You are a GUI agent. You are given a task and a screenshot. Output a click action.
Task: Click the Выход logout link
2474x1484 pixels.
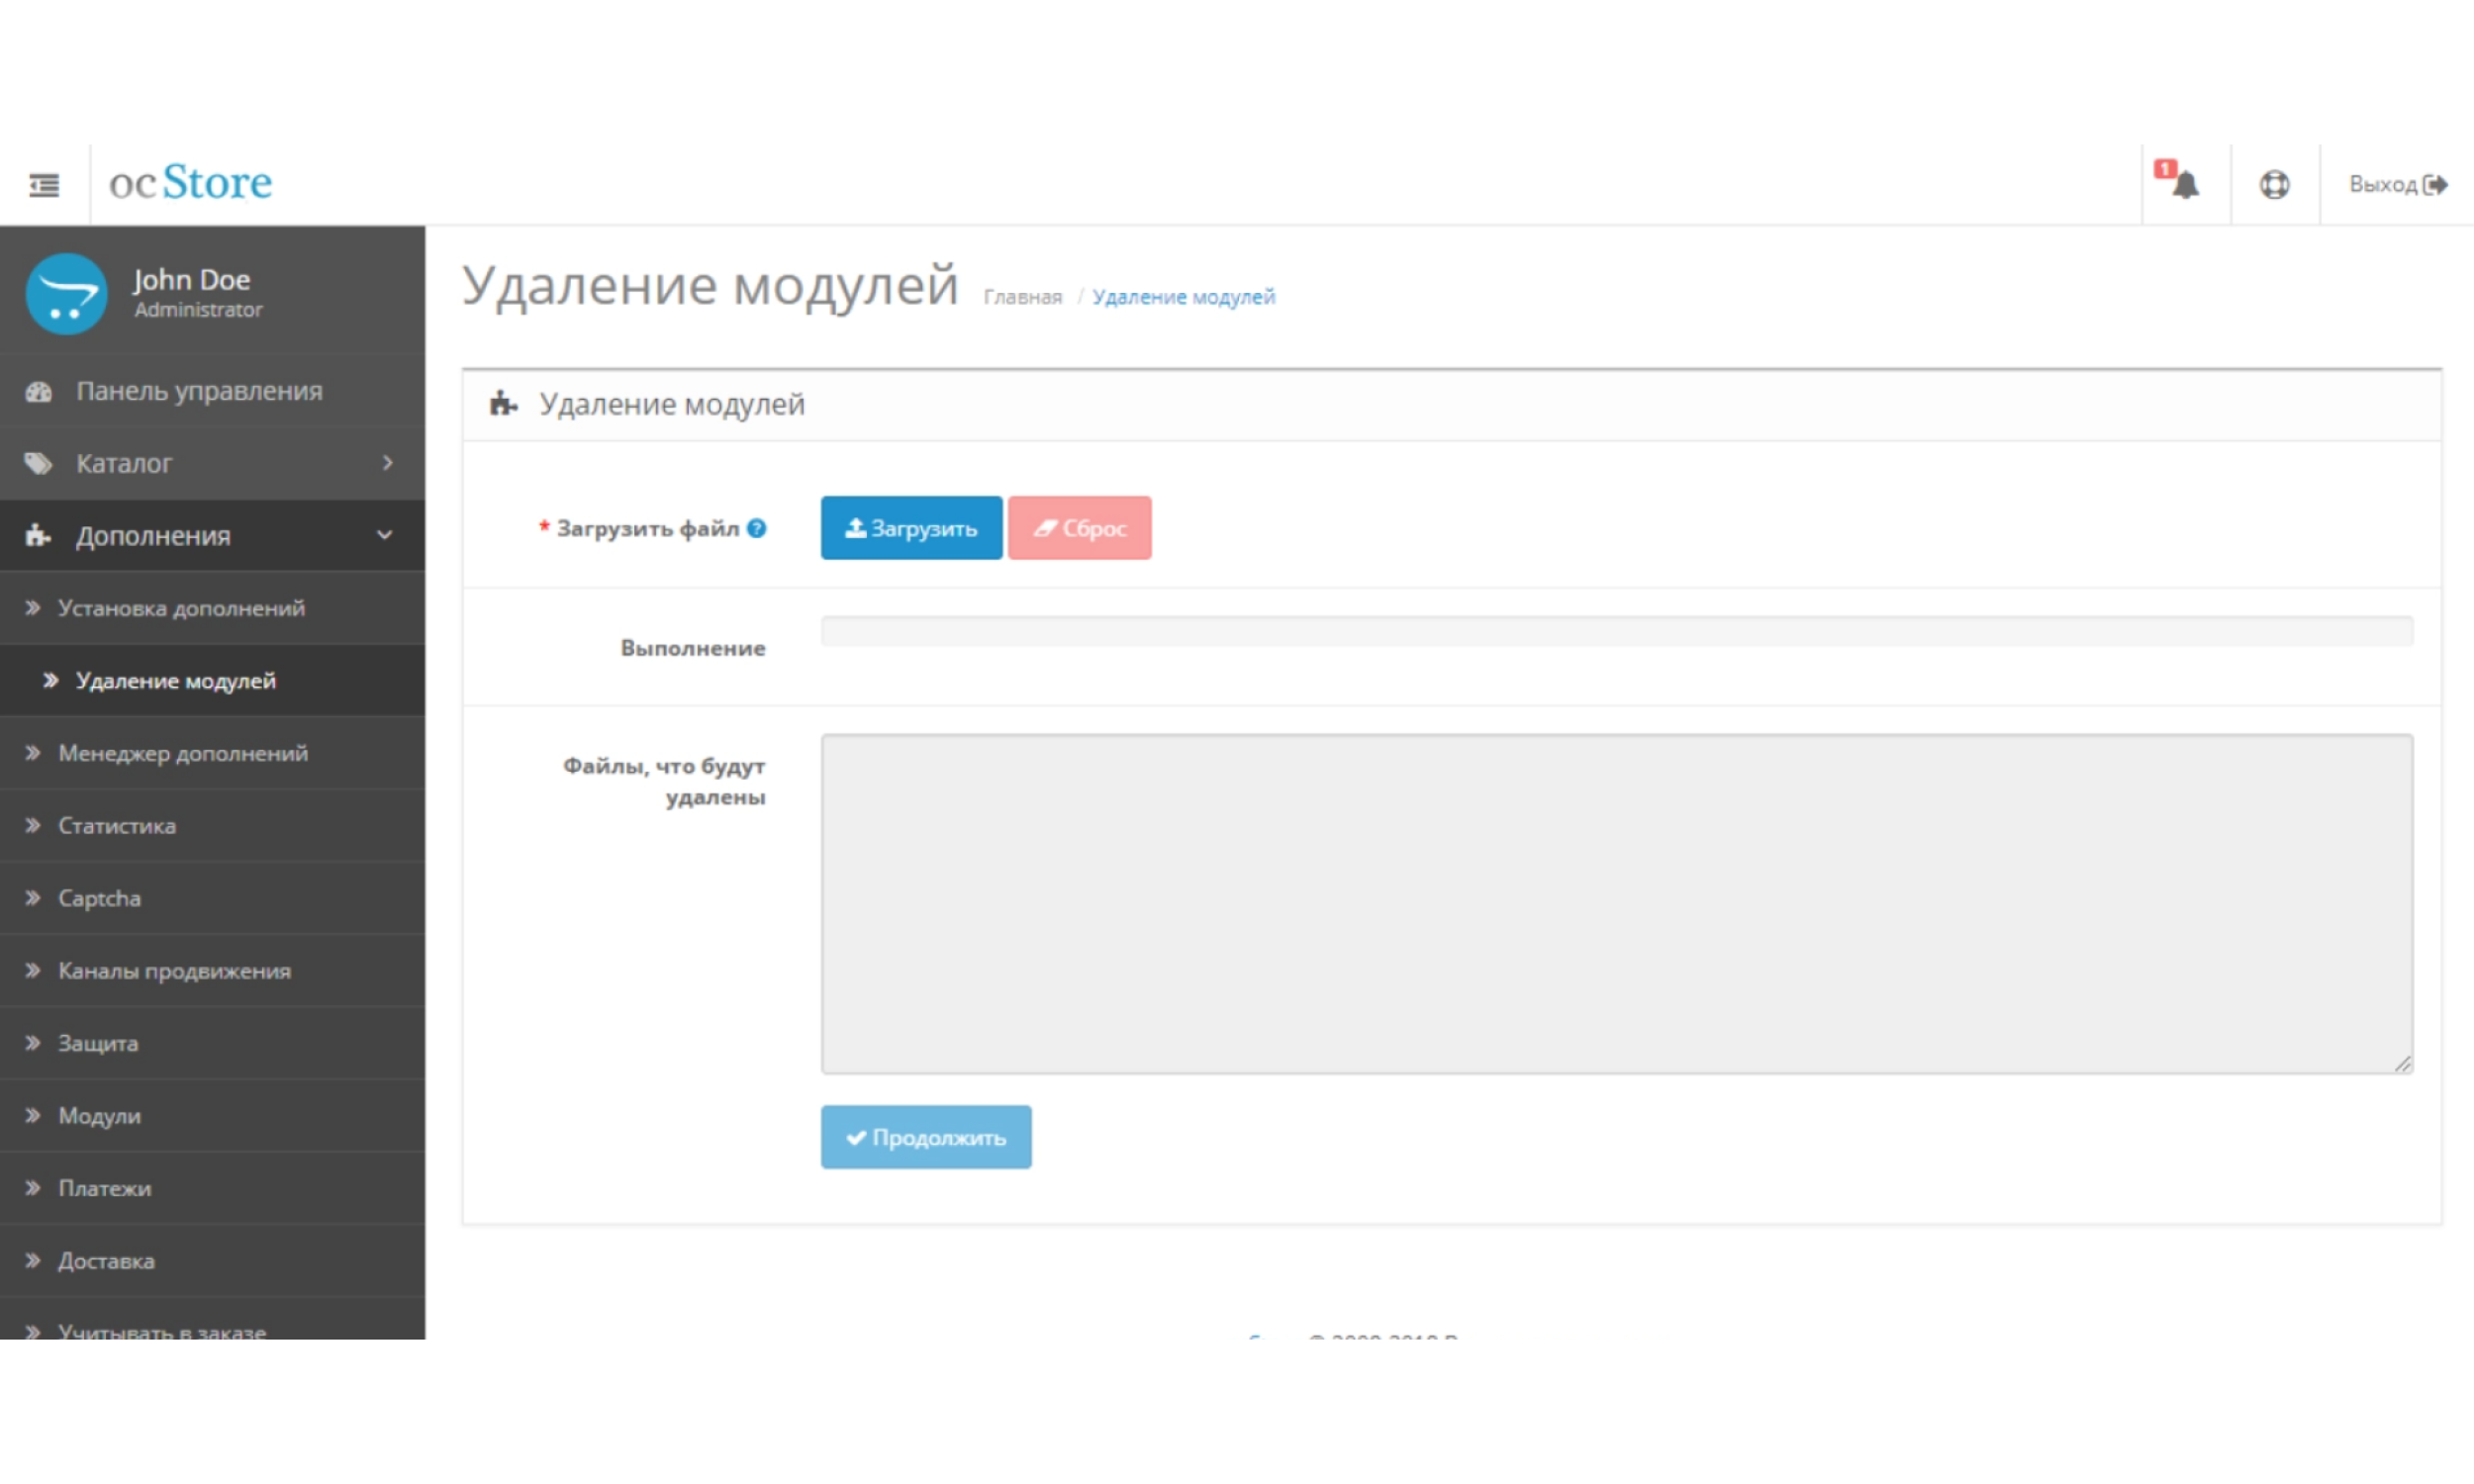coord(2397,185)
